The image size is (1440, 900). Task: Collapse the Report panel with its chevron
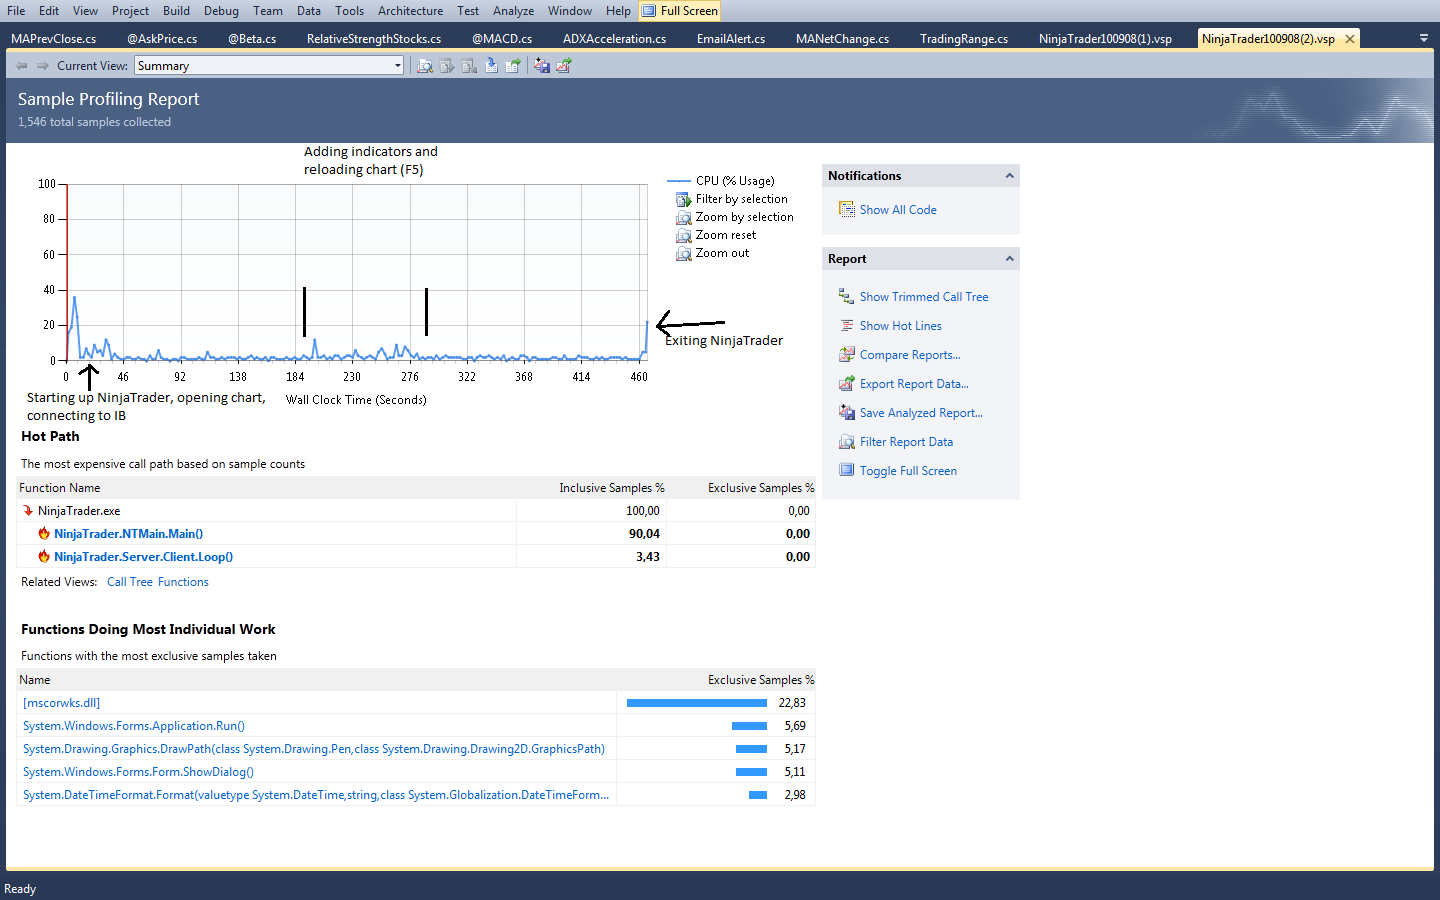pyautogui.click(x=1010, y=259)
